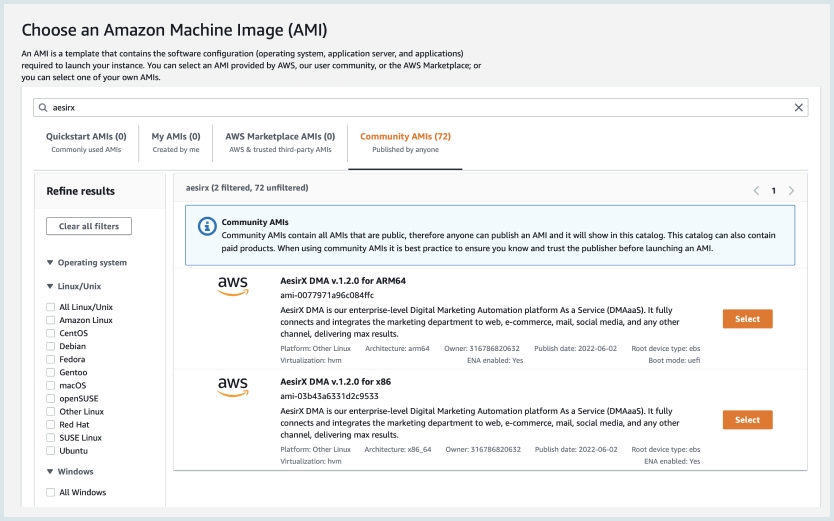Click AMI ID ami-03b43a6331d2c9533
Image resolution: width=834 pixels, height=521 pixels.
coord(329,396)
